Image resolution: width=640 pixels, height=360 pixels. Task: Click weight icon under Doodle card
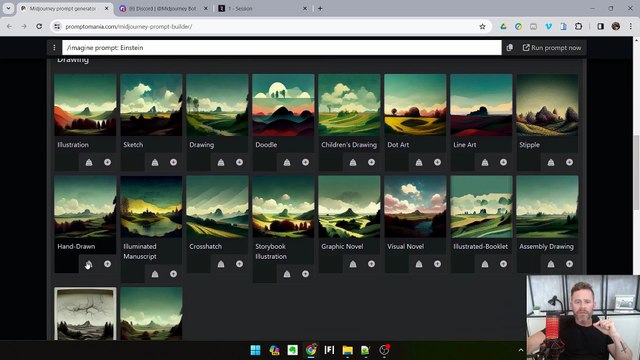click(287, 162)
